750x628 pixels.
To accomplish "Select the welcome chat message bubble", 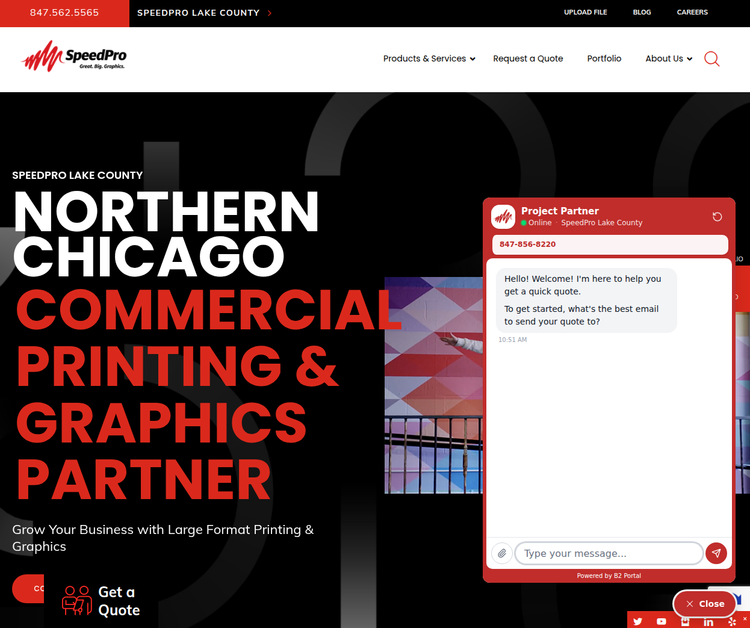I will pyautogui.click(x=586, y=300).
